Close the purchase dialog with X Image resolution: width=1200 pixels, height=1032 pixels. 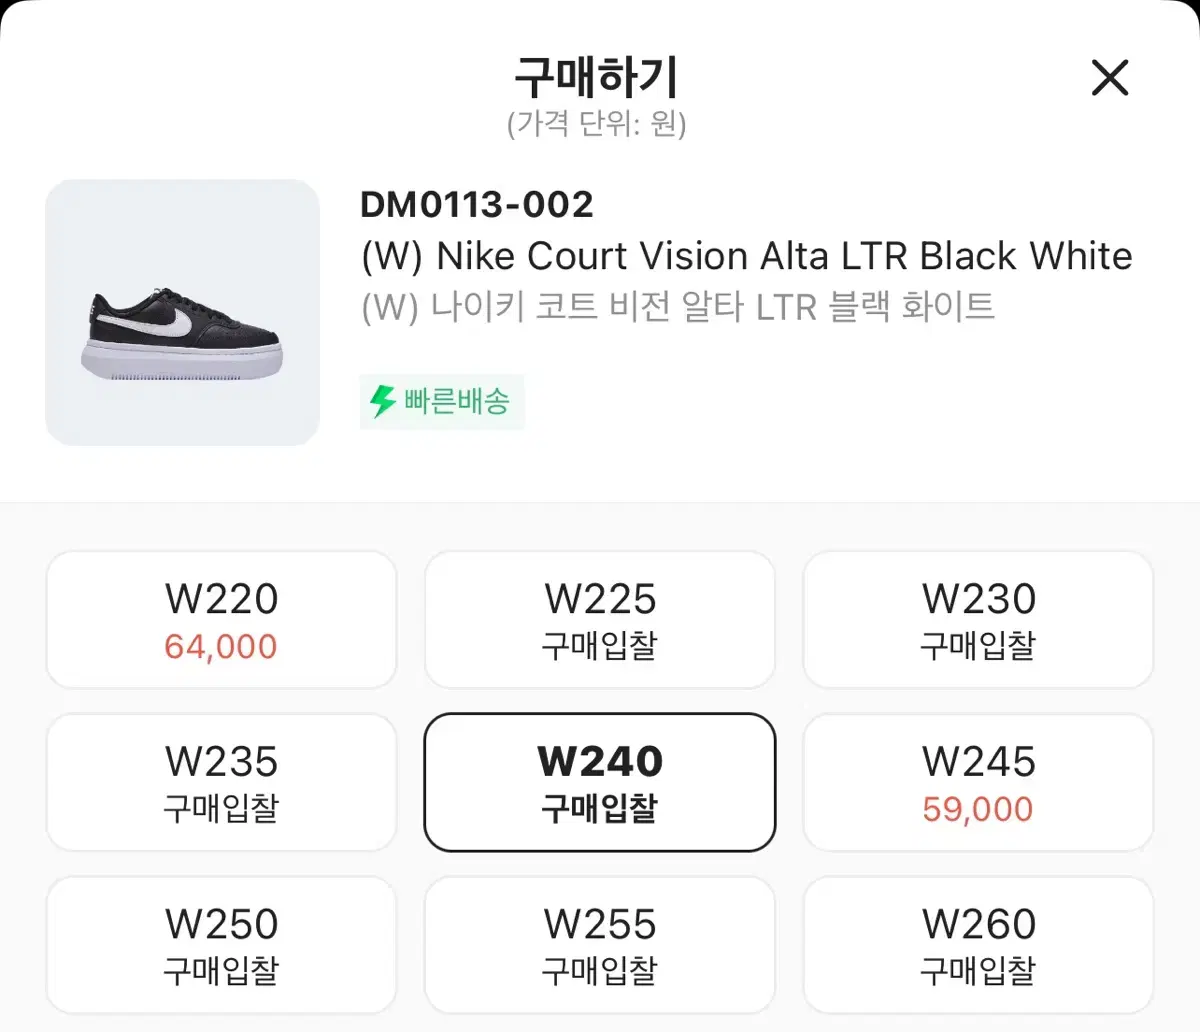[x=1110, y=77]
